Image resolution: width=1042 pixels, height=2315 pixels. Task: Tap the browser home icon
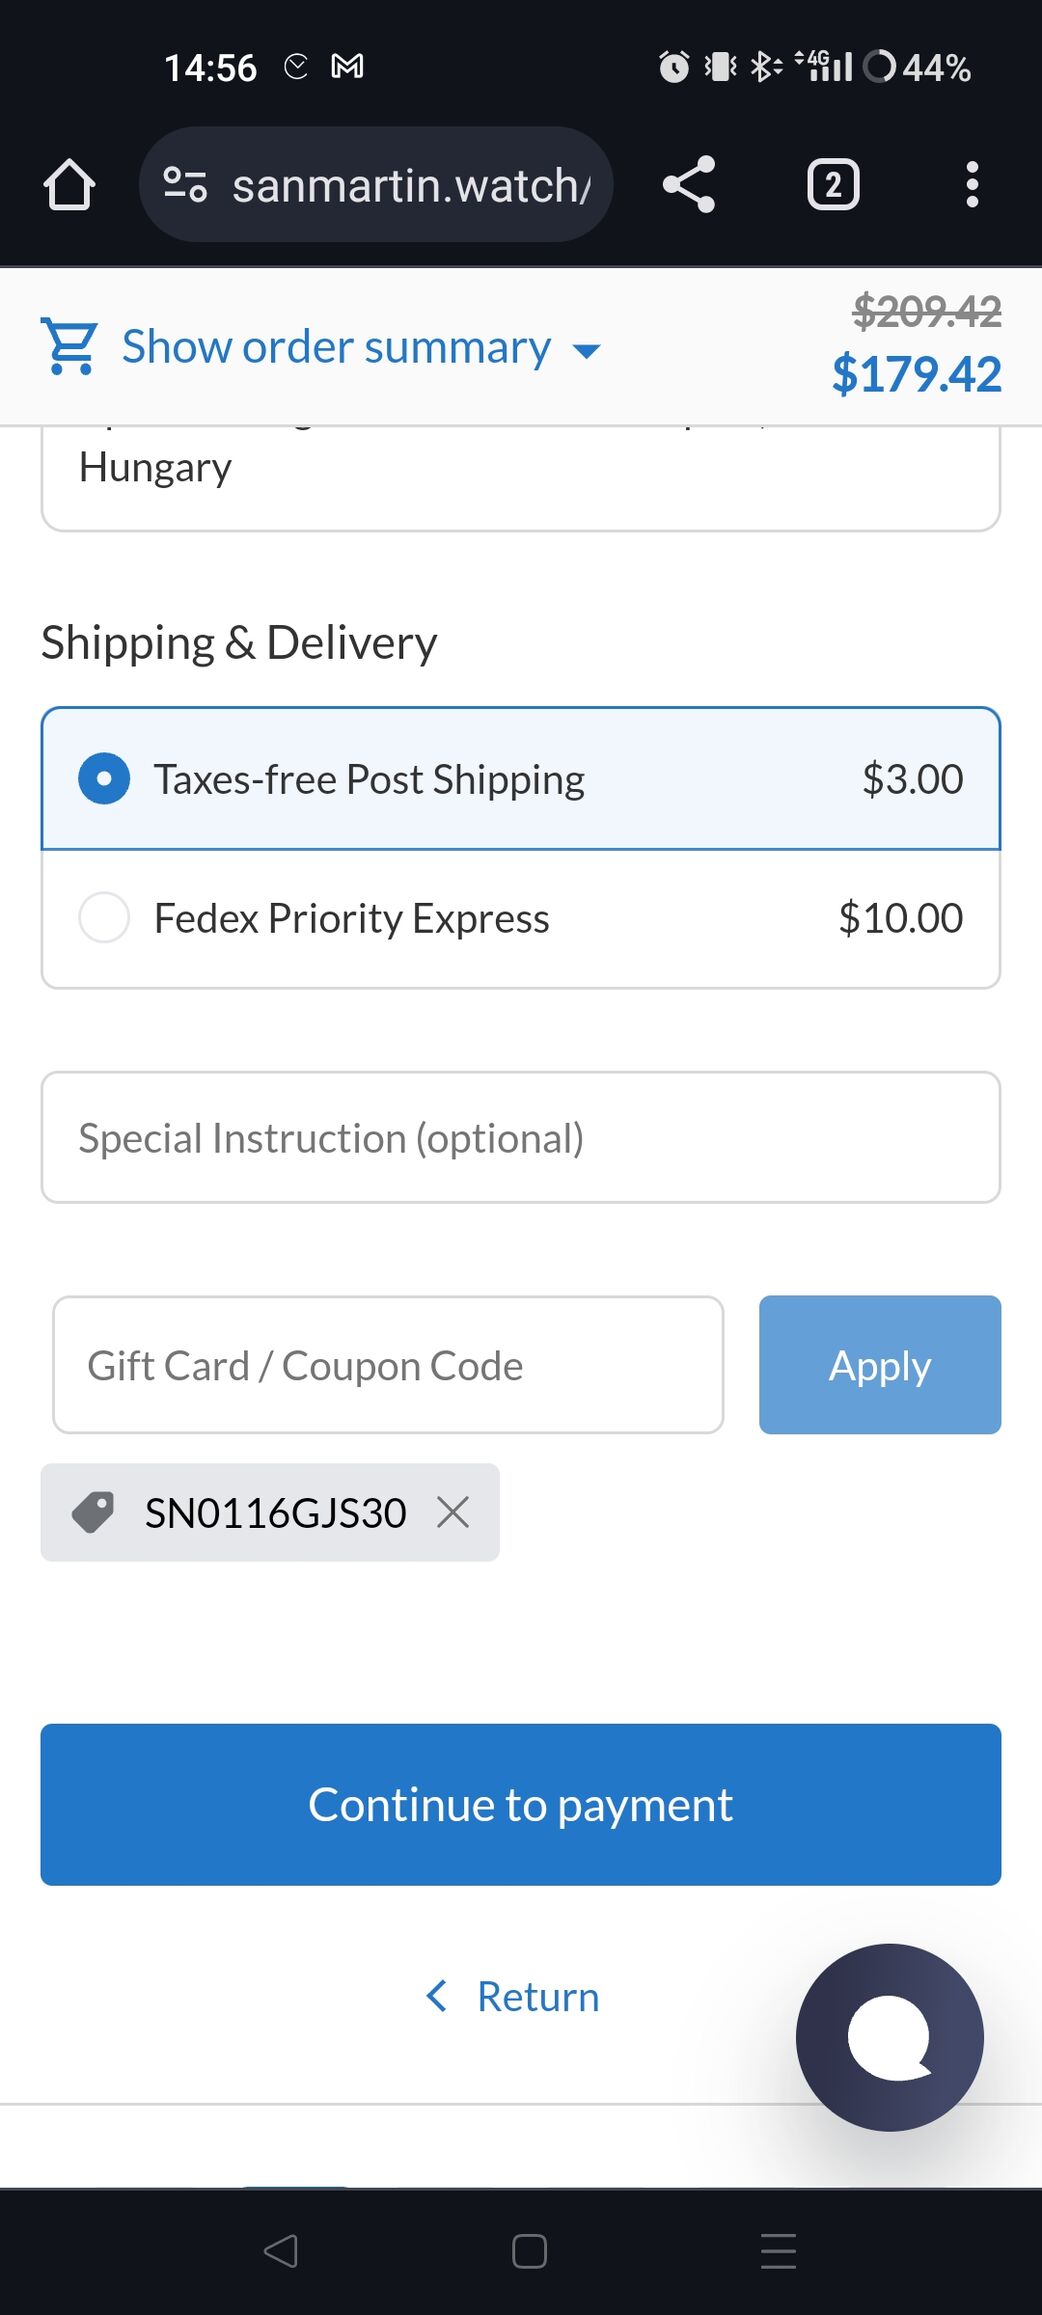[69, 185]
